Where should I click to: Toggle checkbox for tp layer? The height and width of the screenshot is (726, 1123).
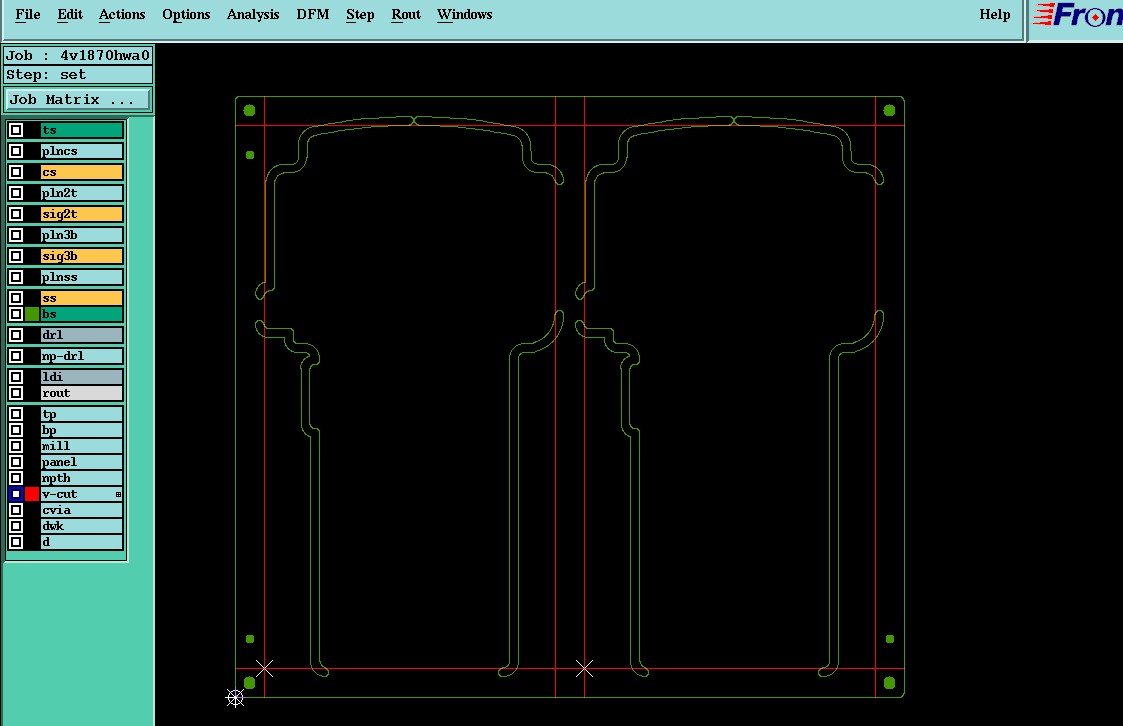(16, 414)
